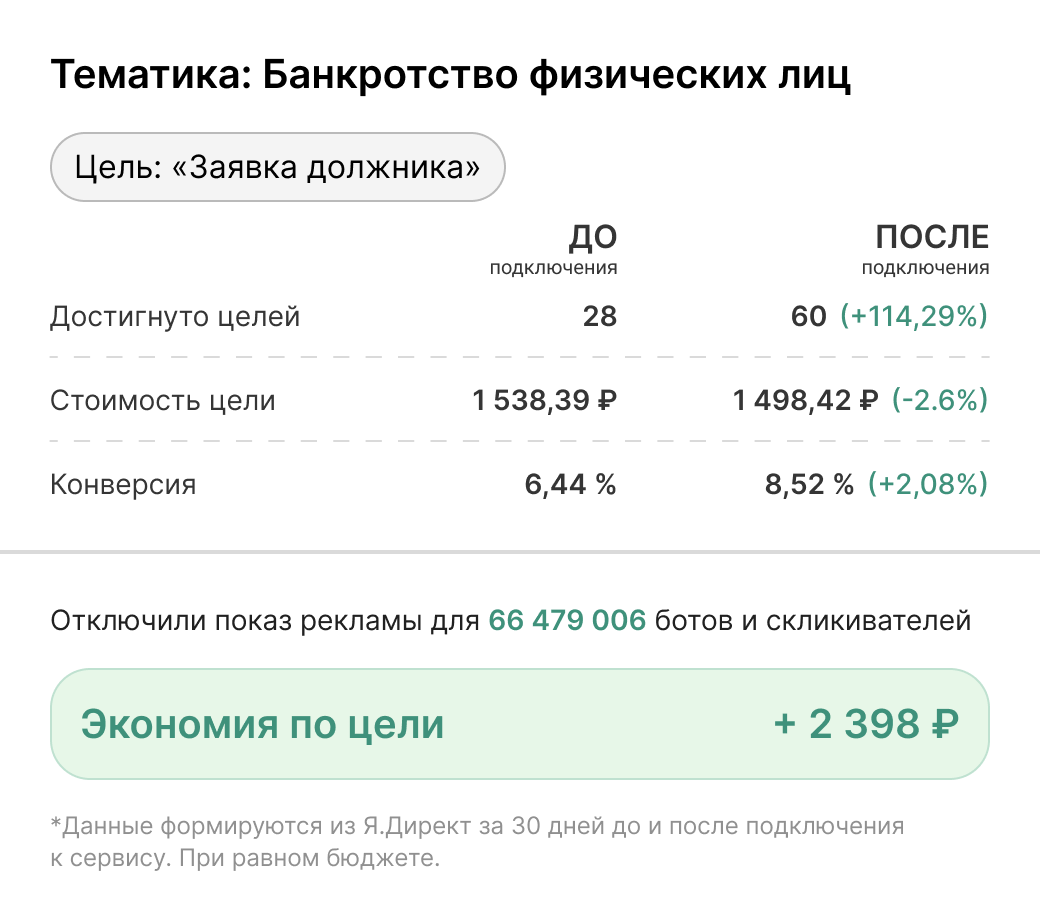Click the Стоимость цели row label

tap(163, 401)
